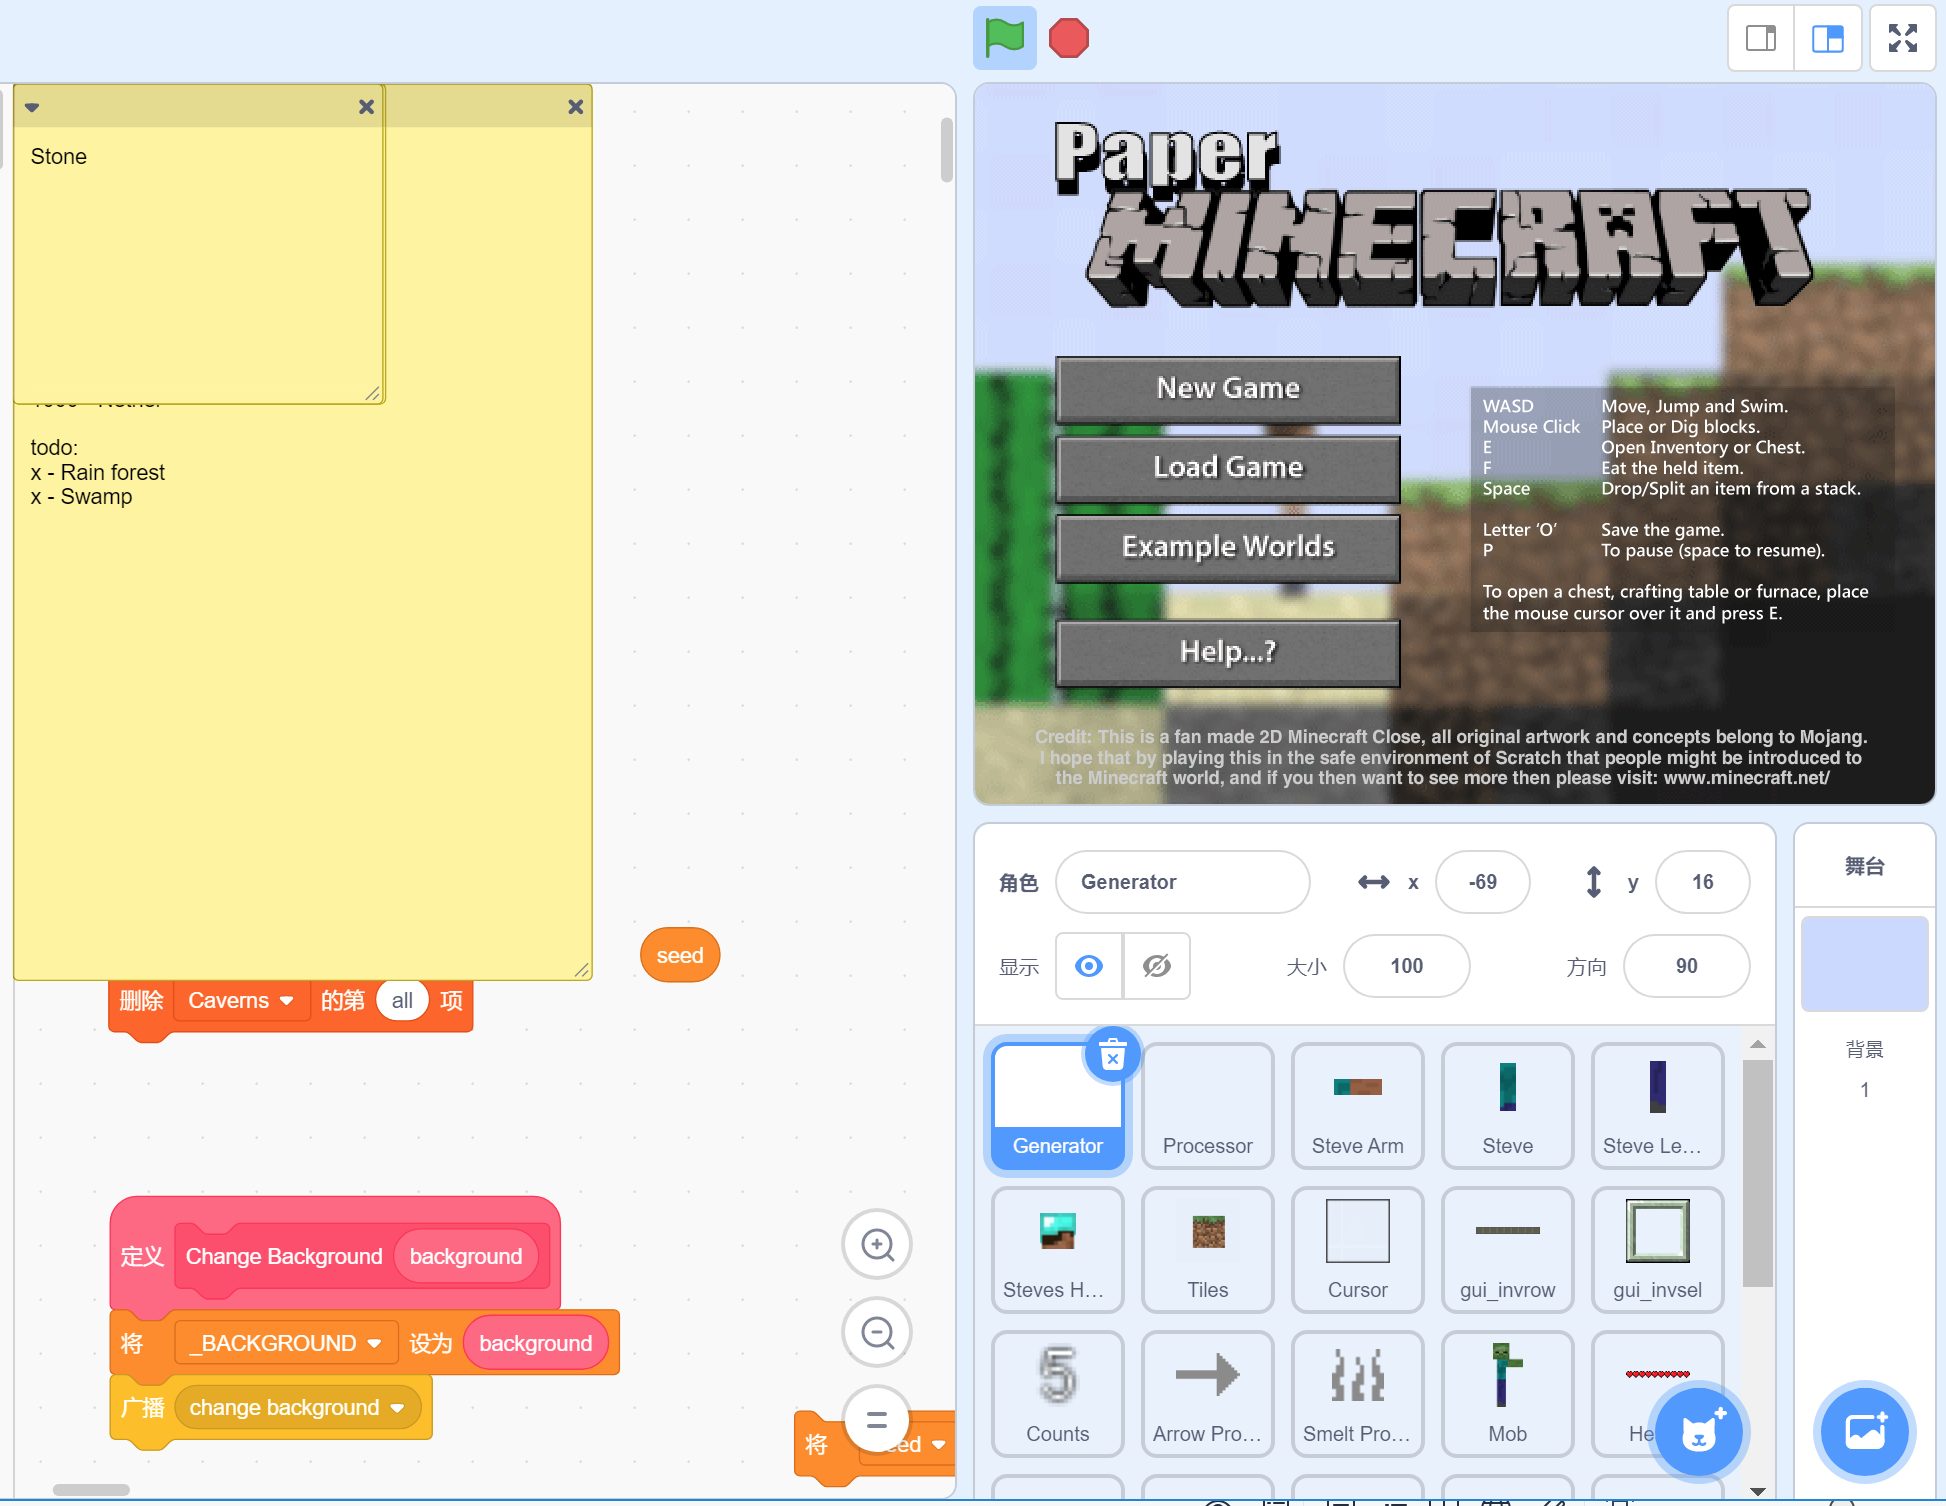Open the variable dropdown on the partly hidden set block
Viewport: 1946px width, 1506px height.
(938, 1444)
